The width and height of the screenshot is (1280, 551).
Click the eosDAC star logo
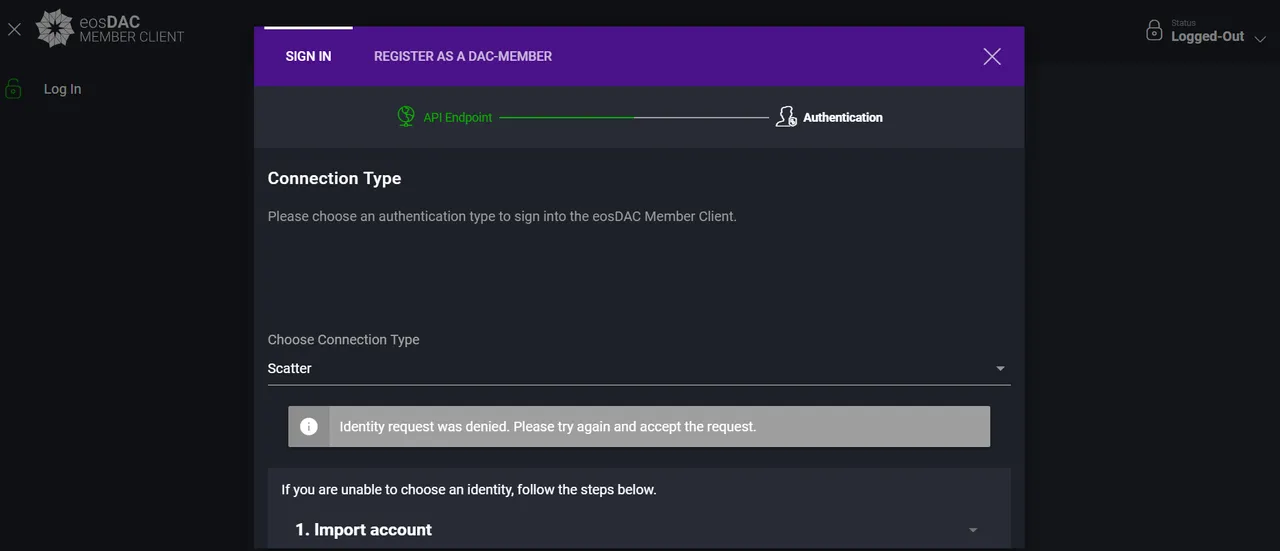tap(55, 28)
